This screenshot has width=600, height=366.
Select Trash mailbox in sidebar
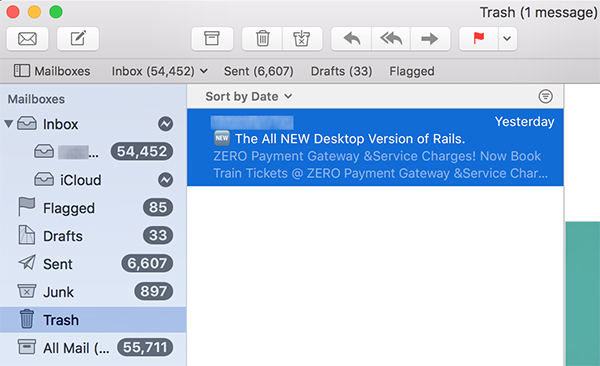pyautogui.click(x=93, y=320)
